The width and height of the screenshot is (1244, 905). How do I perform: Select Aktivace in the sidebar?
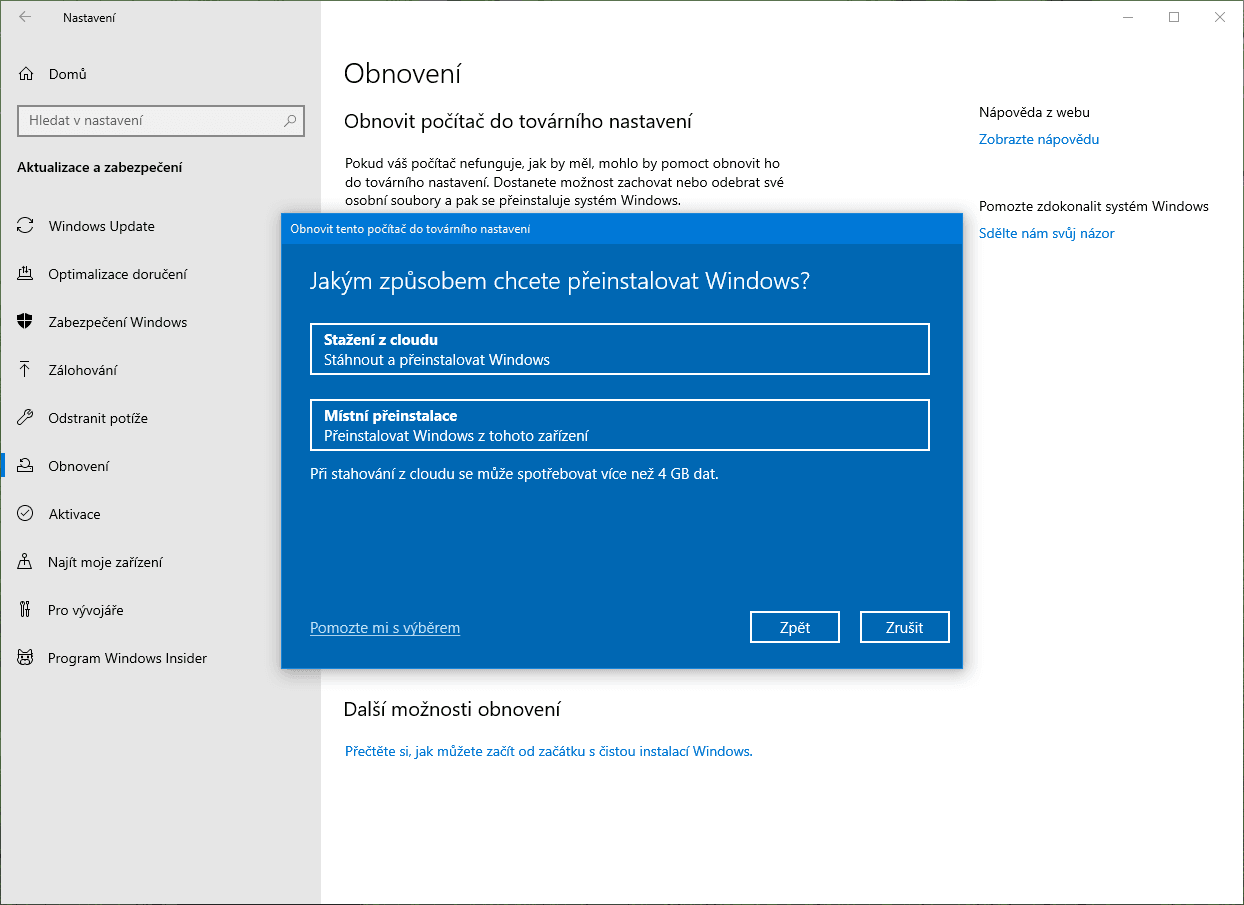(80, 514)
